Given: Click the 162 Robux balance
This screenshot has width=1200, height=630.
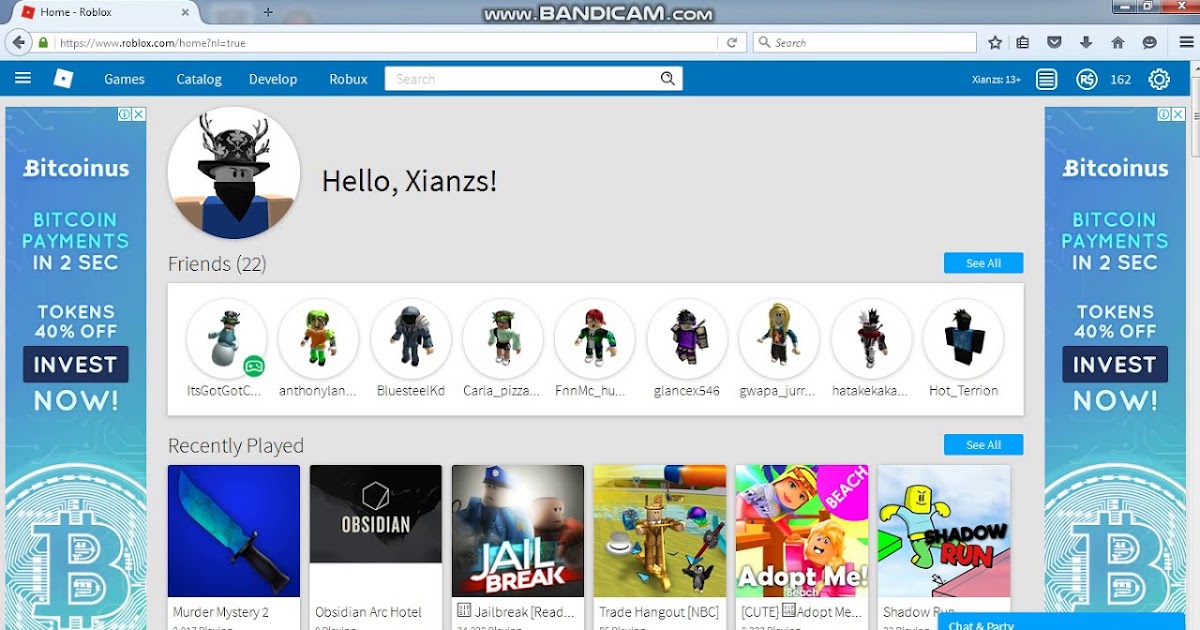Looking at the screenshot, I should pyautogui.click(x=1121, y=79).
